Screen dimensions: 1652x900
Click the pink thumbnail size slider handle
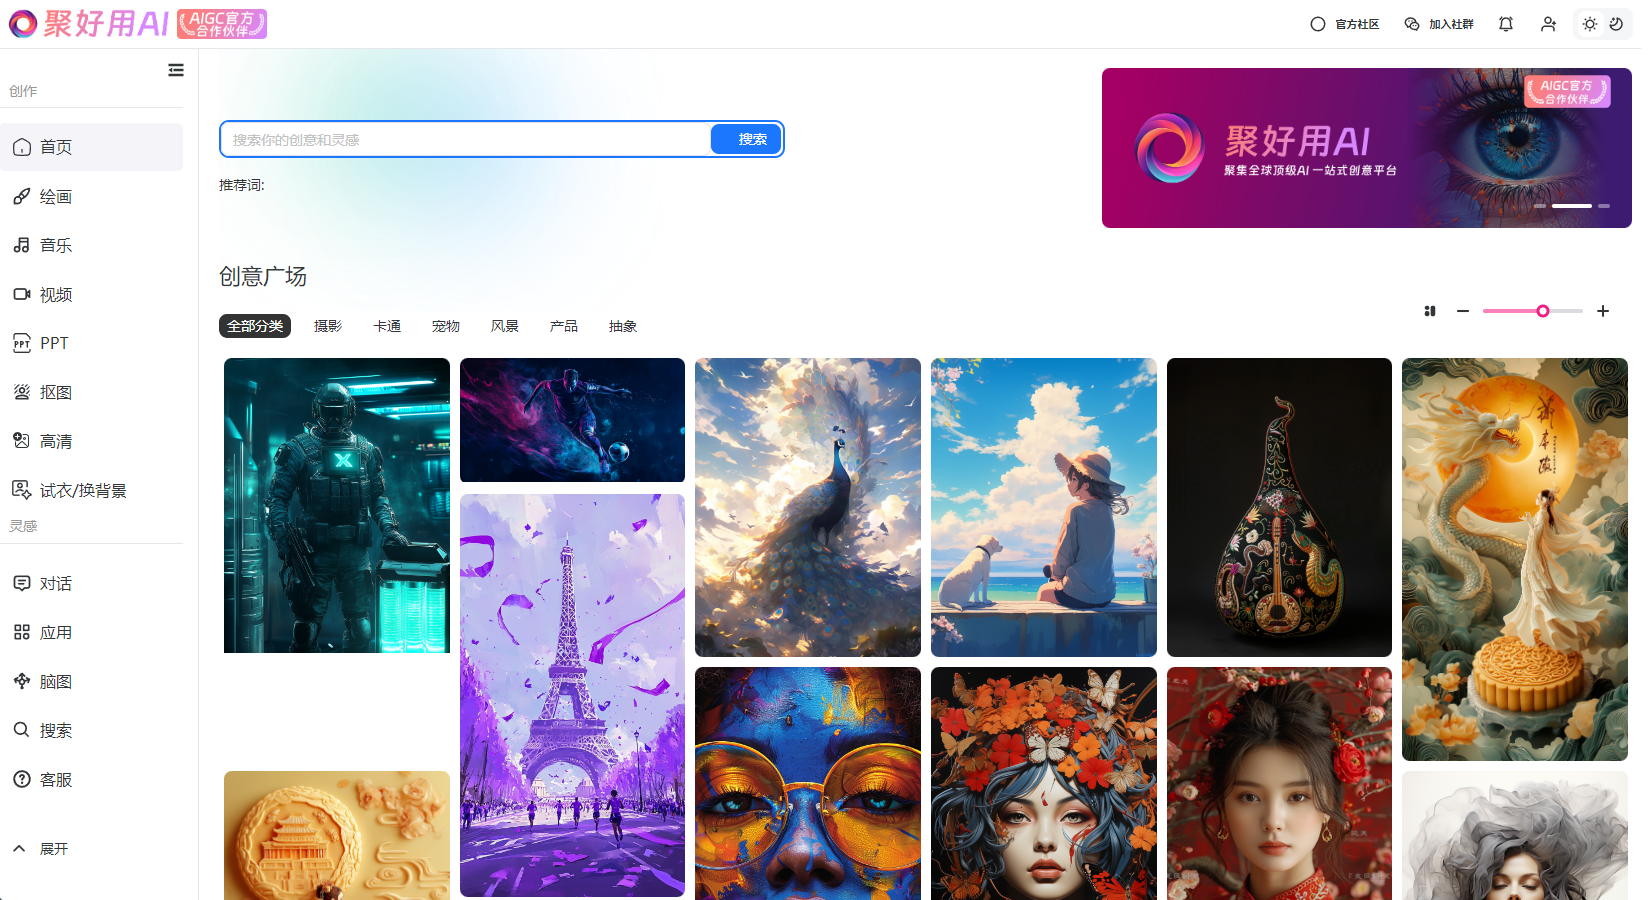pos(1543,311)
